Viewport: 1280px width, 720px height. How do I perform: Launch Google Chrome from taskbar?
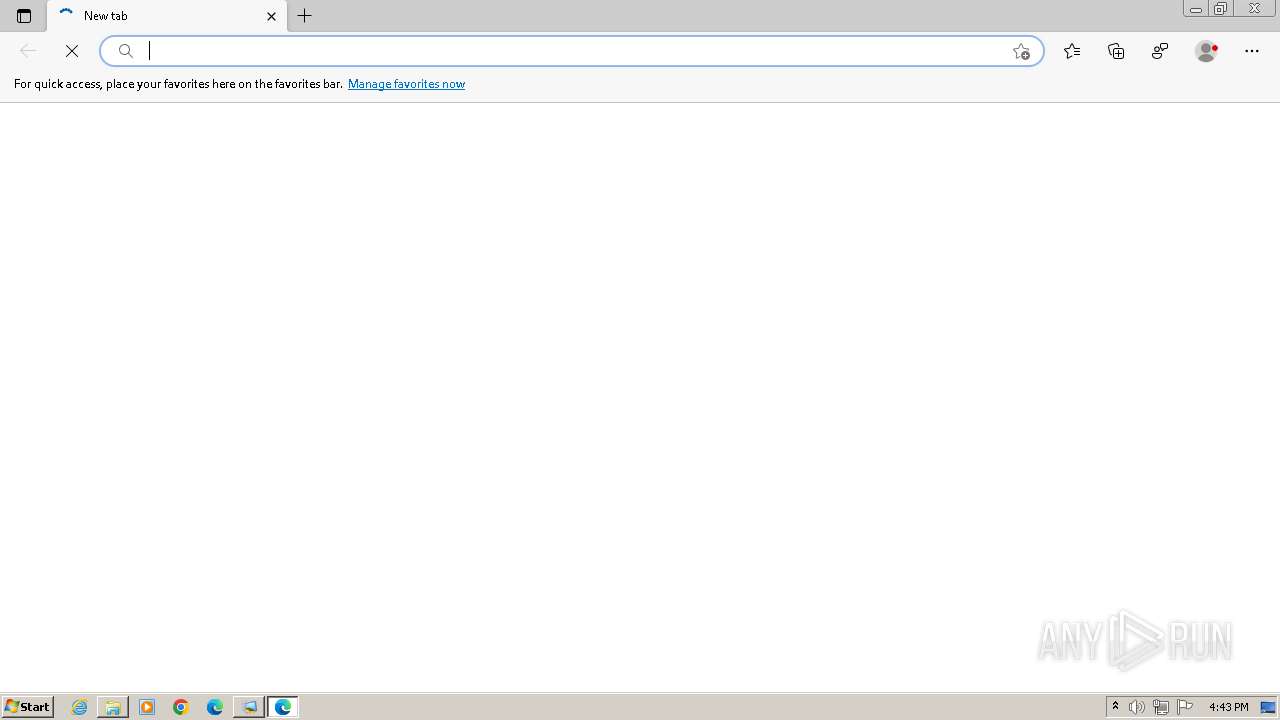[x=181, y=707]
